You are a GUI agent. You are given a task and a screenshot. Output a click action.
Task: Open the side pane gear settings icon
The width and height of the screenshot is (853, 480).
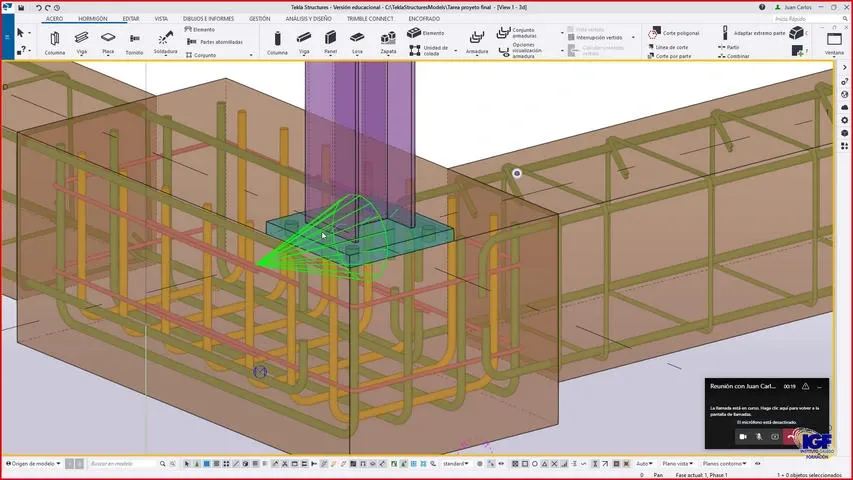click(844, 120)
